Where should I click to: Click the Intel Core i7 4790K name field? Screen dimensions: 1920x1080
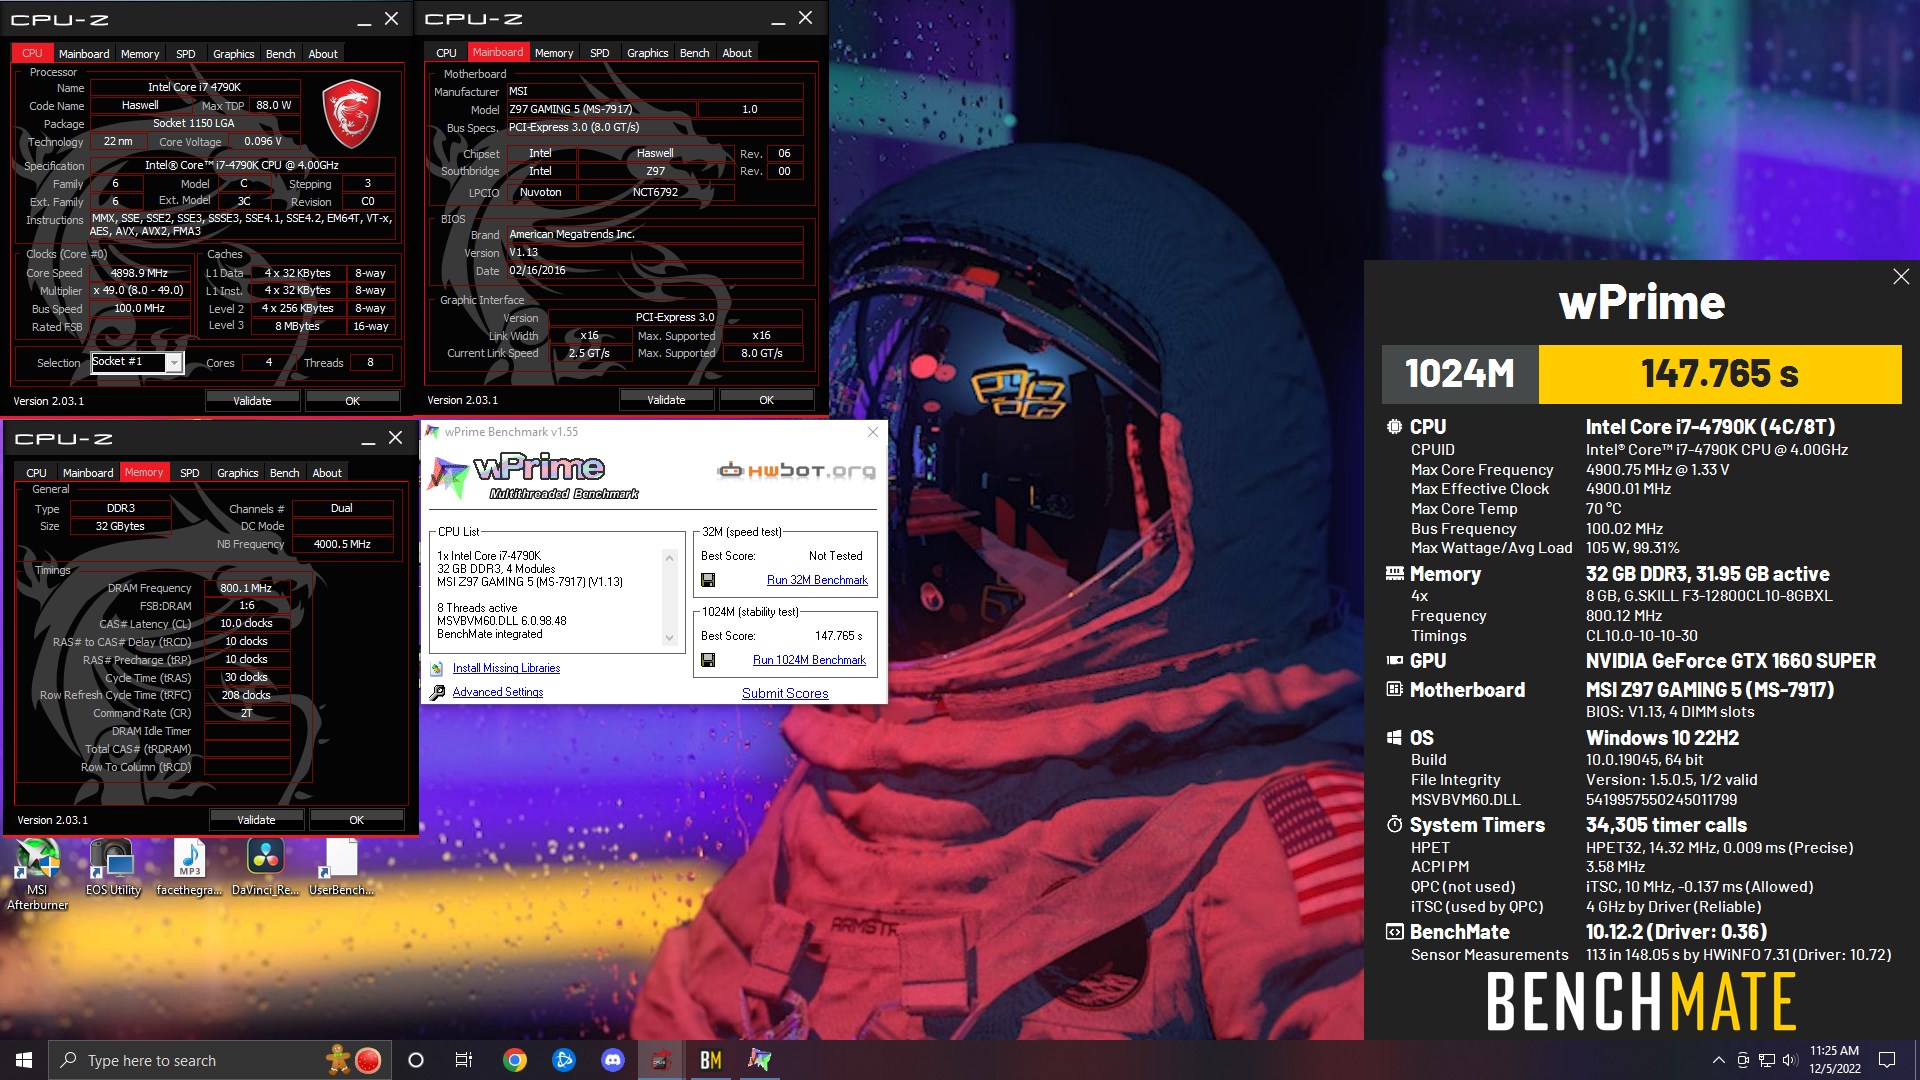[195, 87]
